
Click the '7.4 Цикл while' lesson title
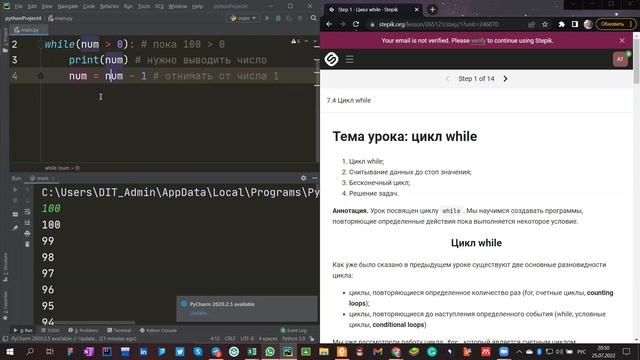[349, 100]
